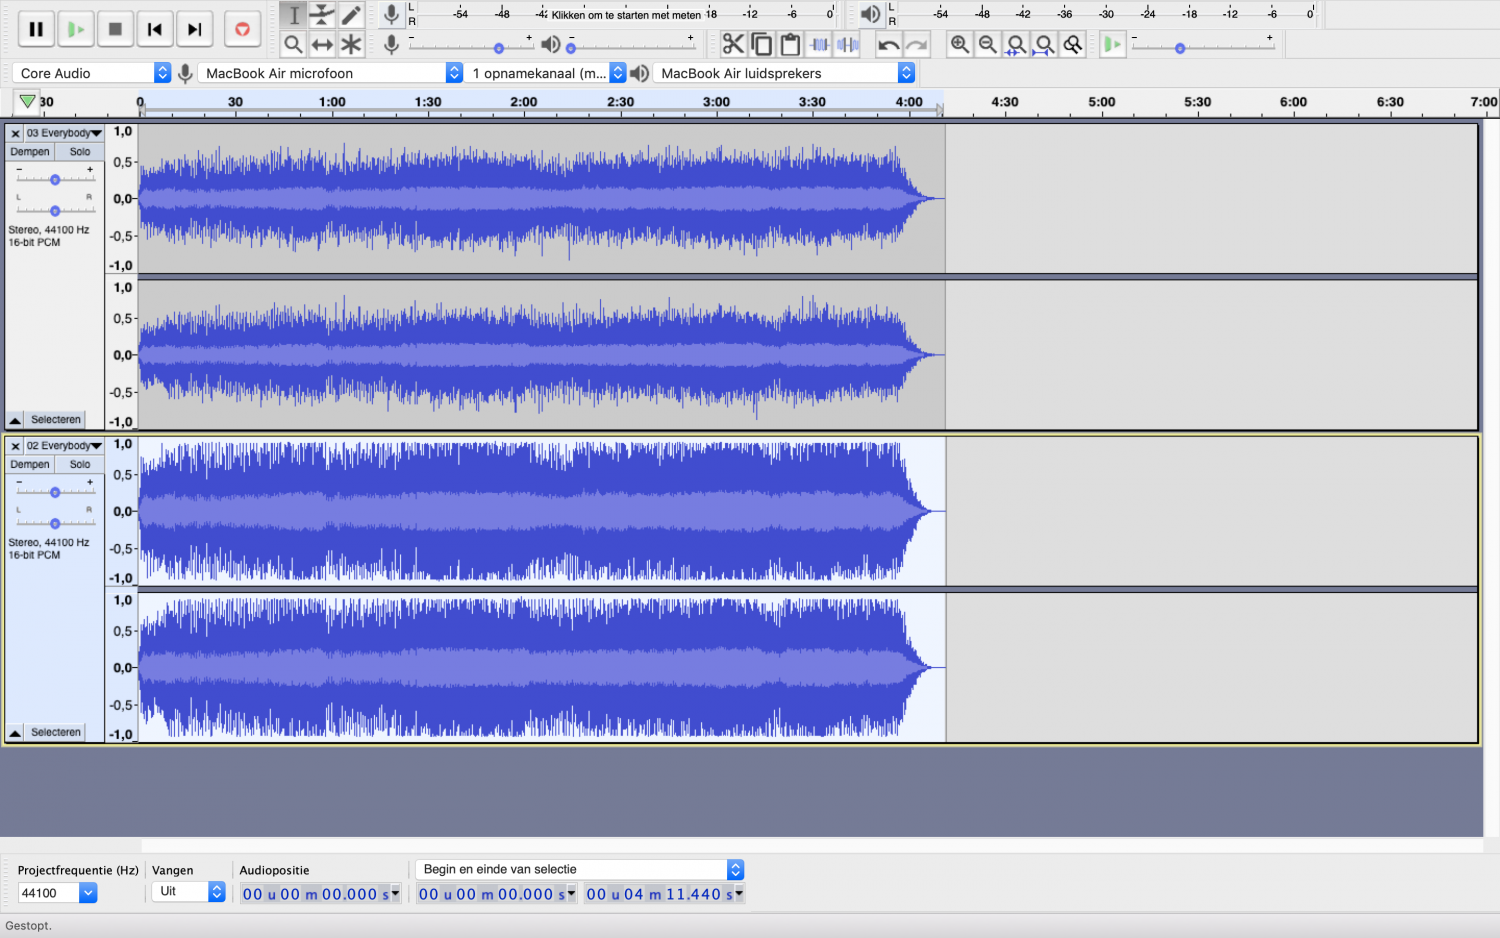
Task: Click Fit project to width icon
Action: [1045, 44]
